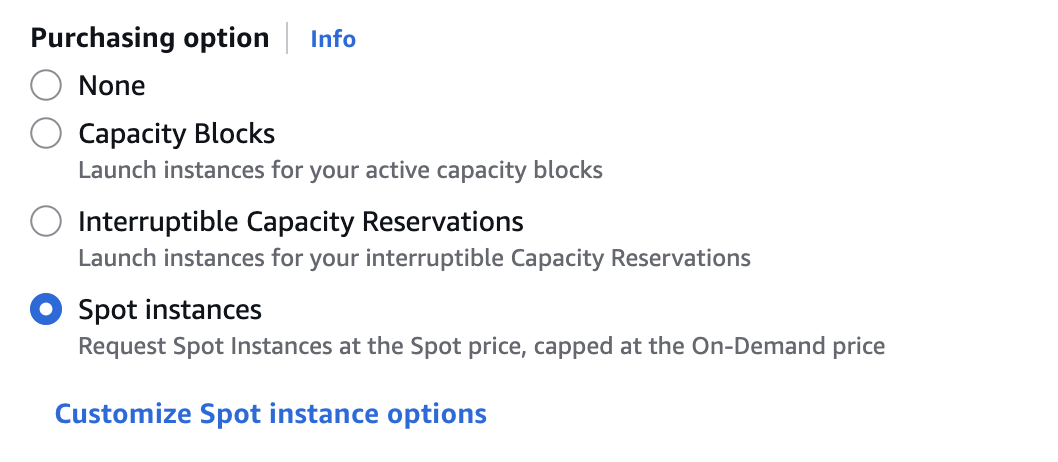Choose the Capacity Blocks radio button
Screen dimensions: 1058x462
tap(46, 133)
